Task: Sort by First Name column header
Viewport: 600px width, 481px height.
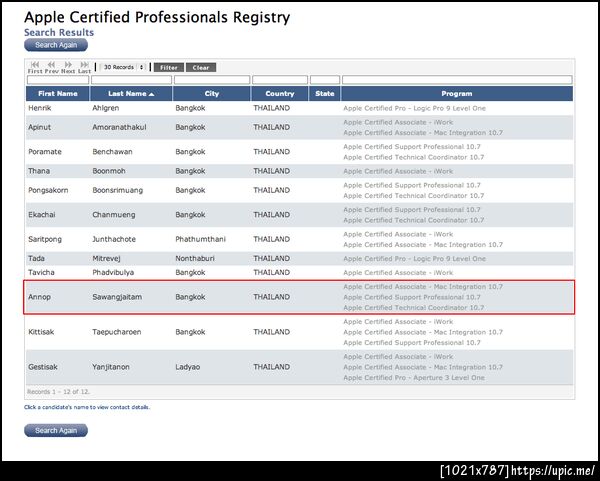Action: [58, 94]
